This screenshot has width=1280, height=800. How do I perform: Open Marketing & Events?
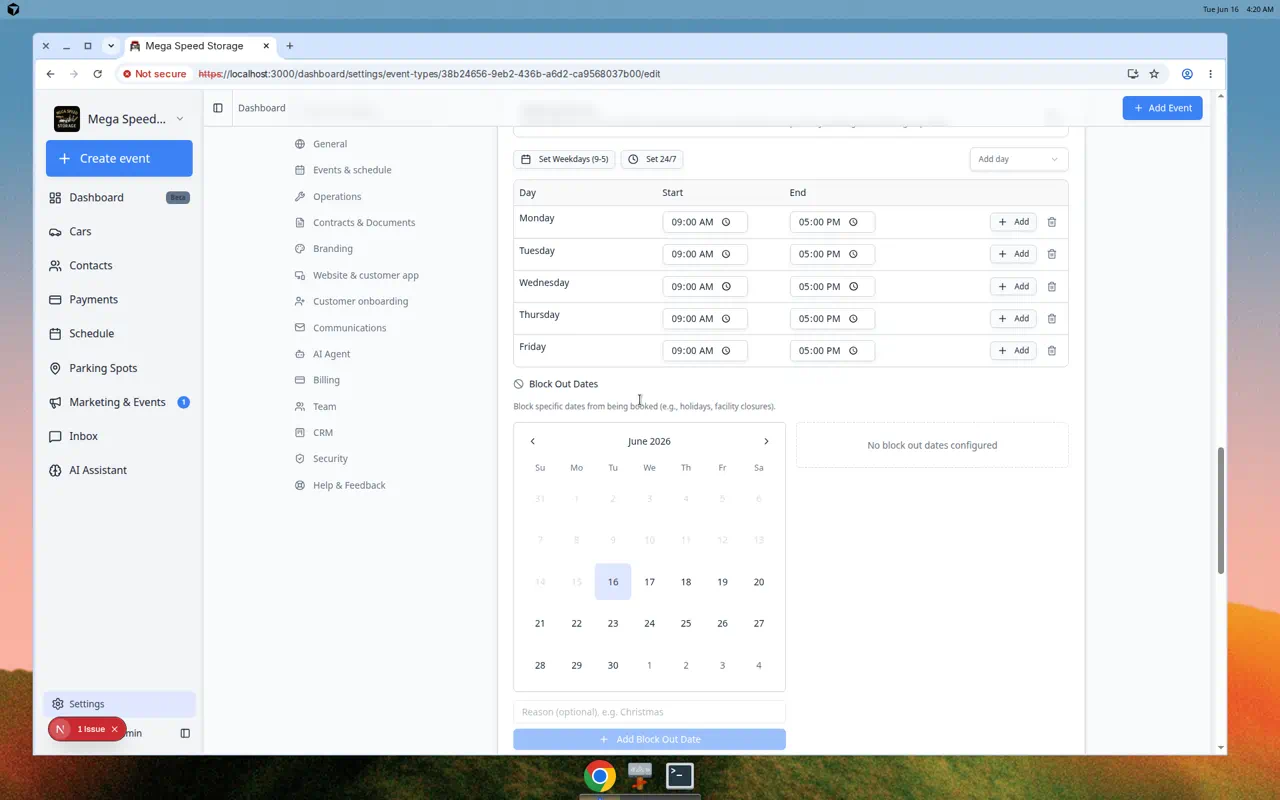click(119, 402)
